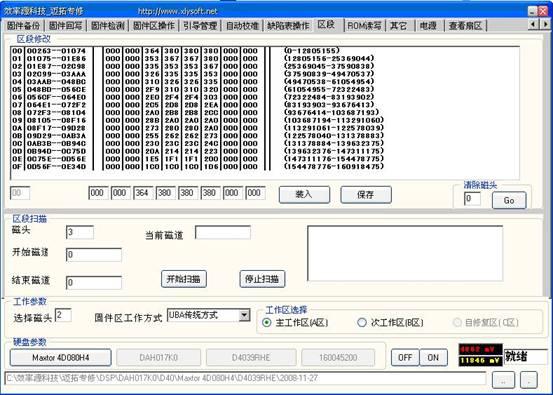Open the 查看扇区 tab

coord(466,25)
